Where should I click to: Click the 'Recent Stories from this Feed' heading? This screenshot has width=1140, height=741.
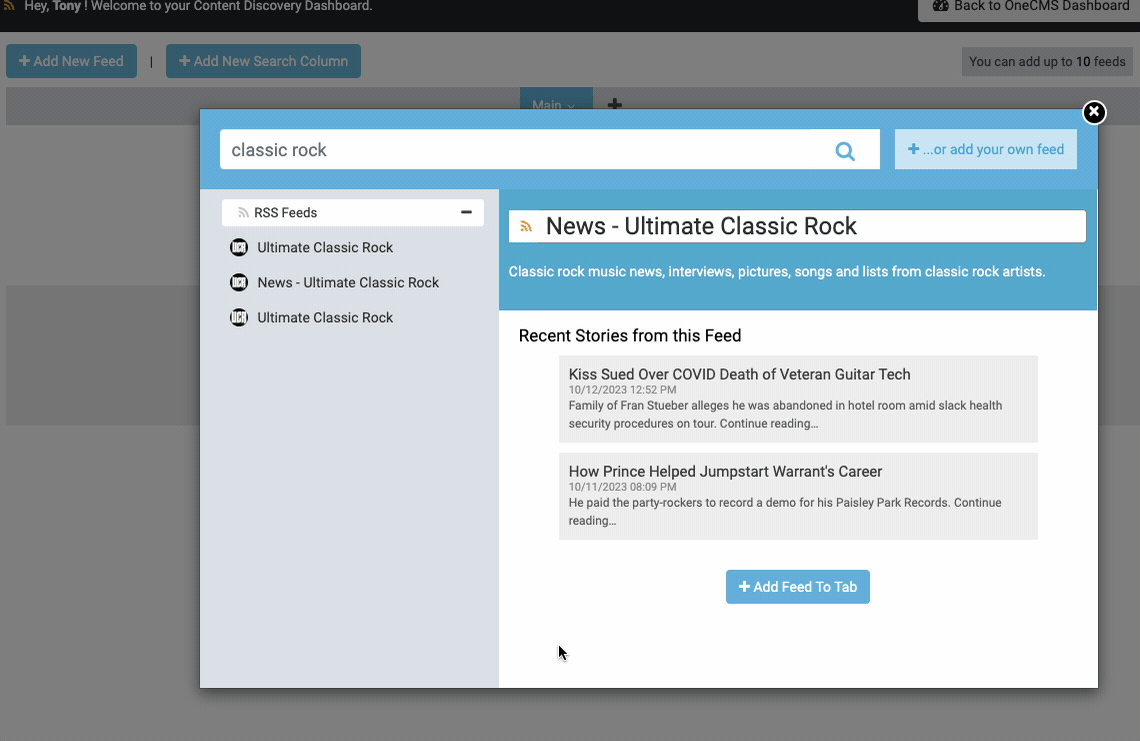click(x=630, y=335)
